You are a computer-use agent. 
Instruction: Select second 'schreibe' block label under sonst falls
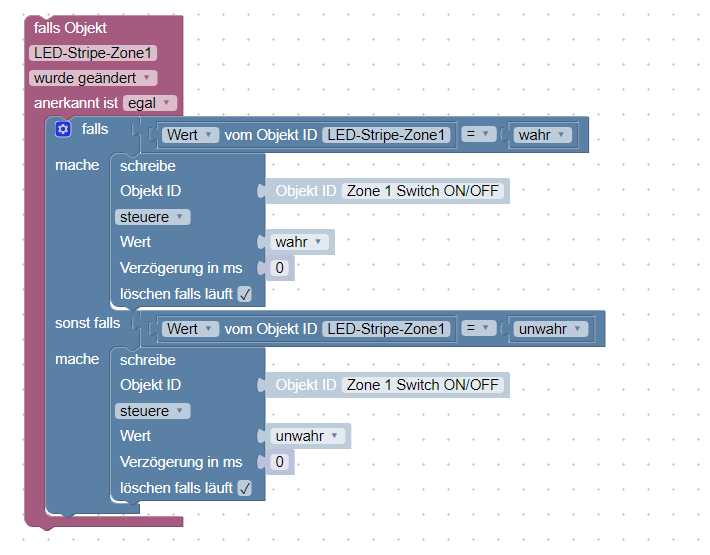pyautogui.click(x=148, y=360)
